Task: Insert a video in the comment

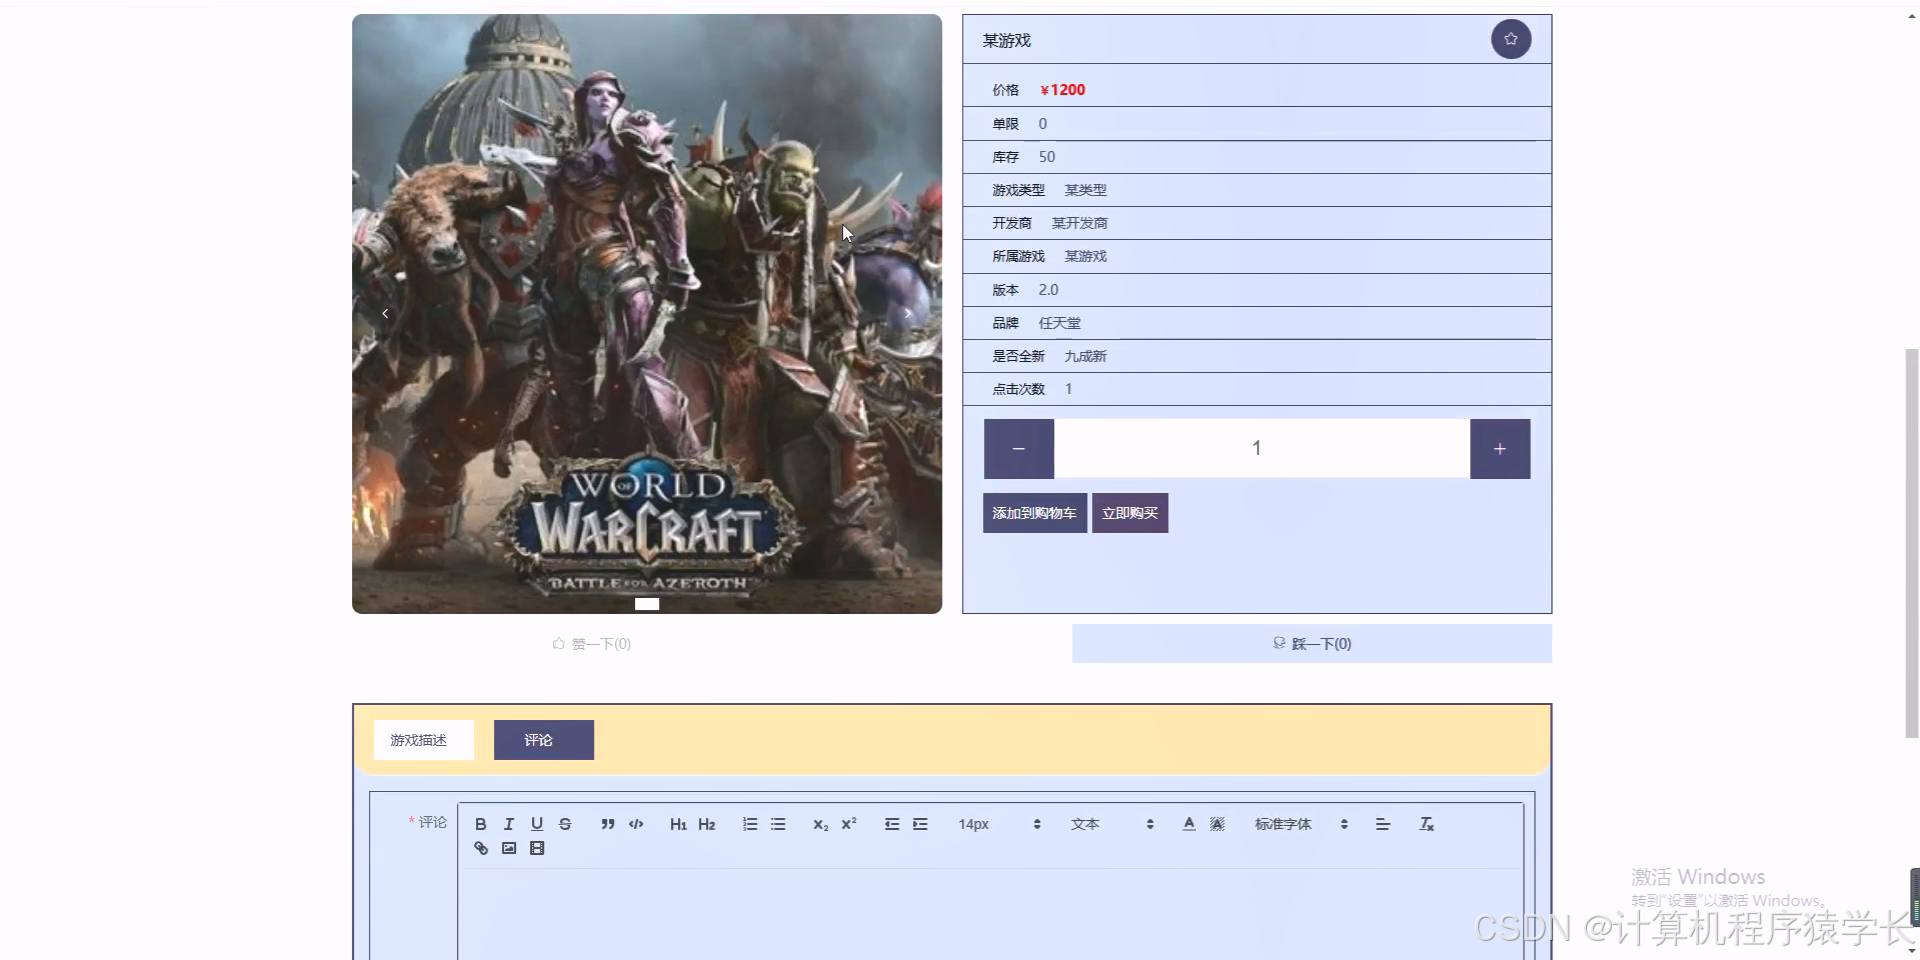Action: (537, 848)
